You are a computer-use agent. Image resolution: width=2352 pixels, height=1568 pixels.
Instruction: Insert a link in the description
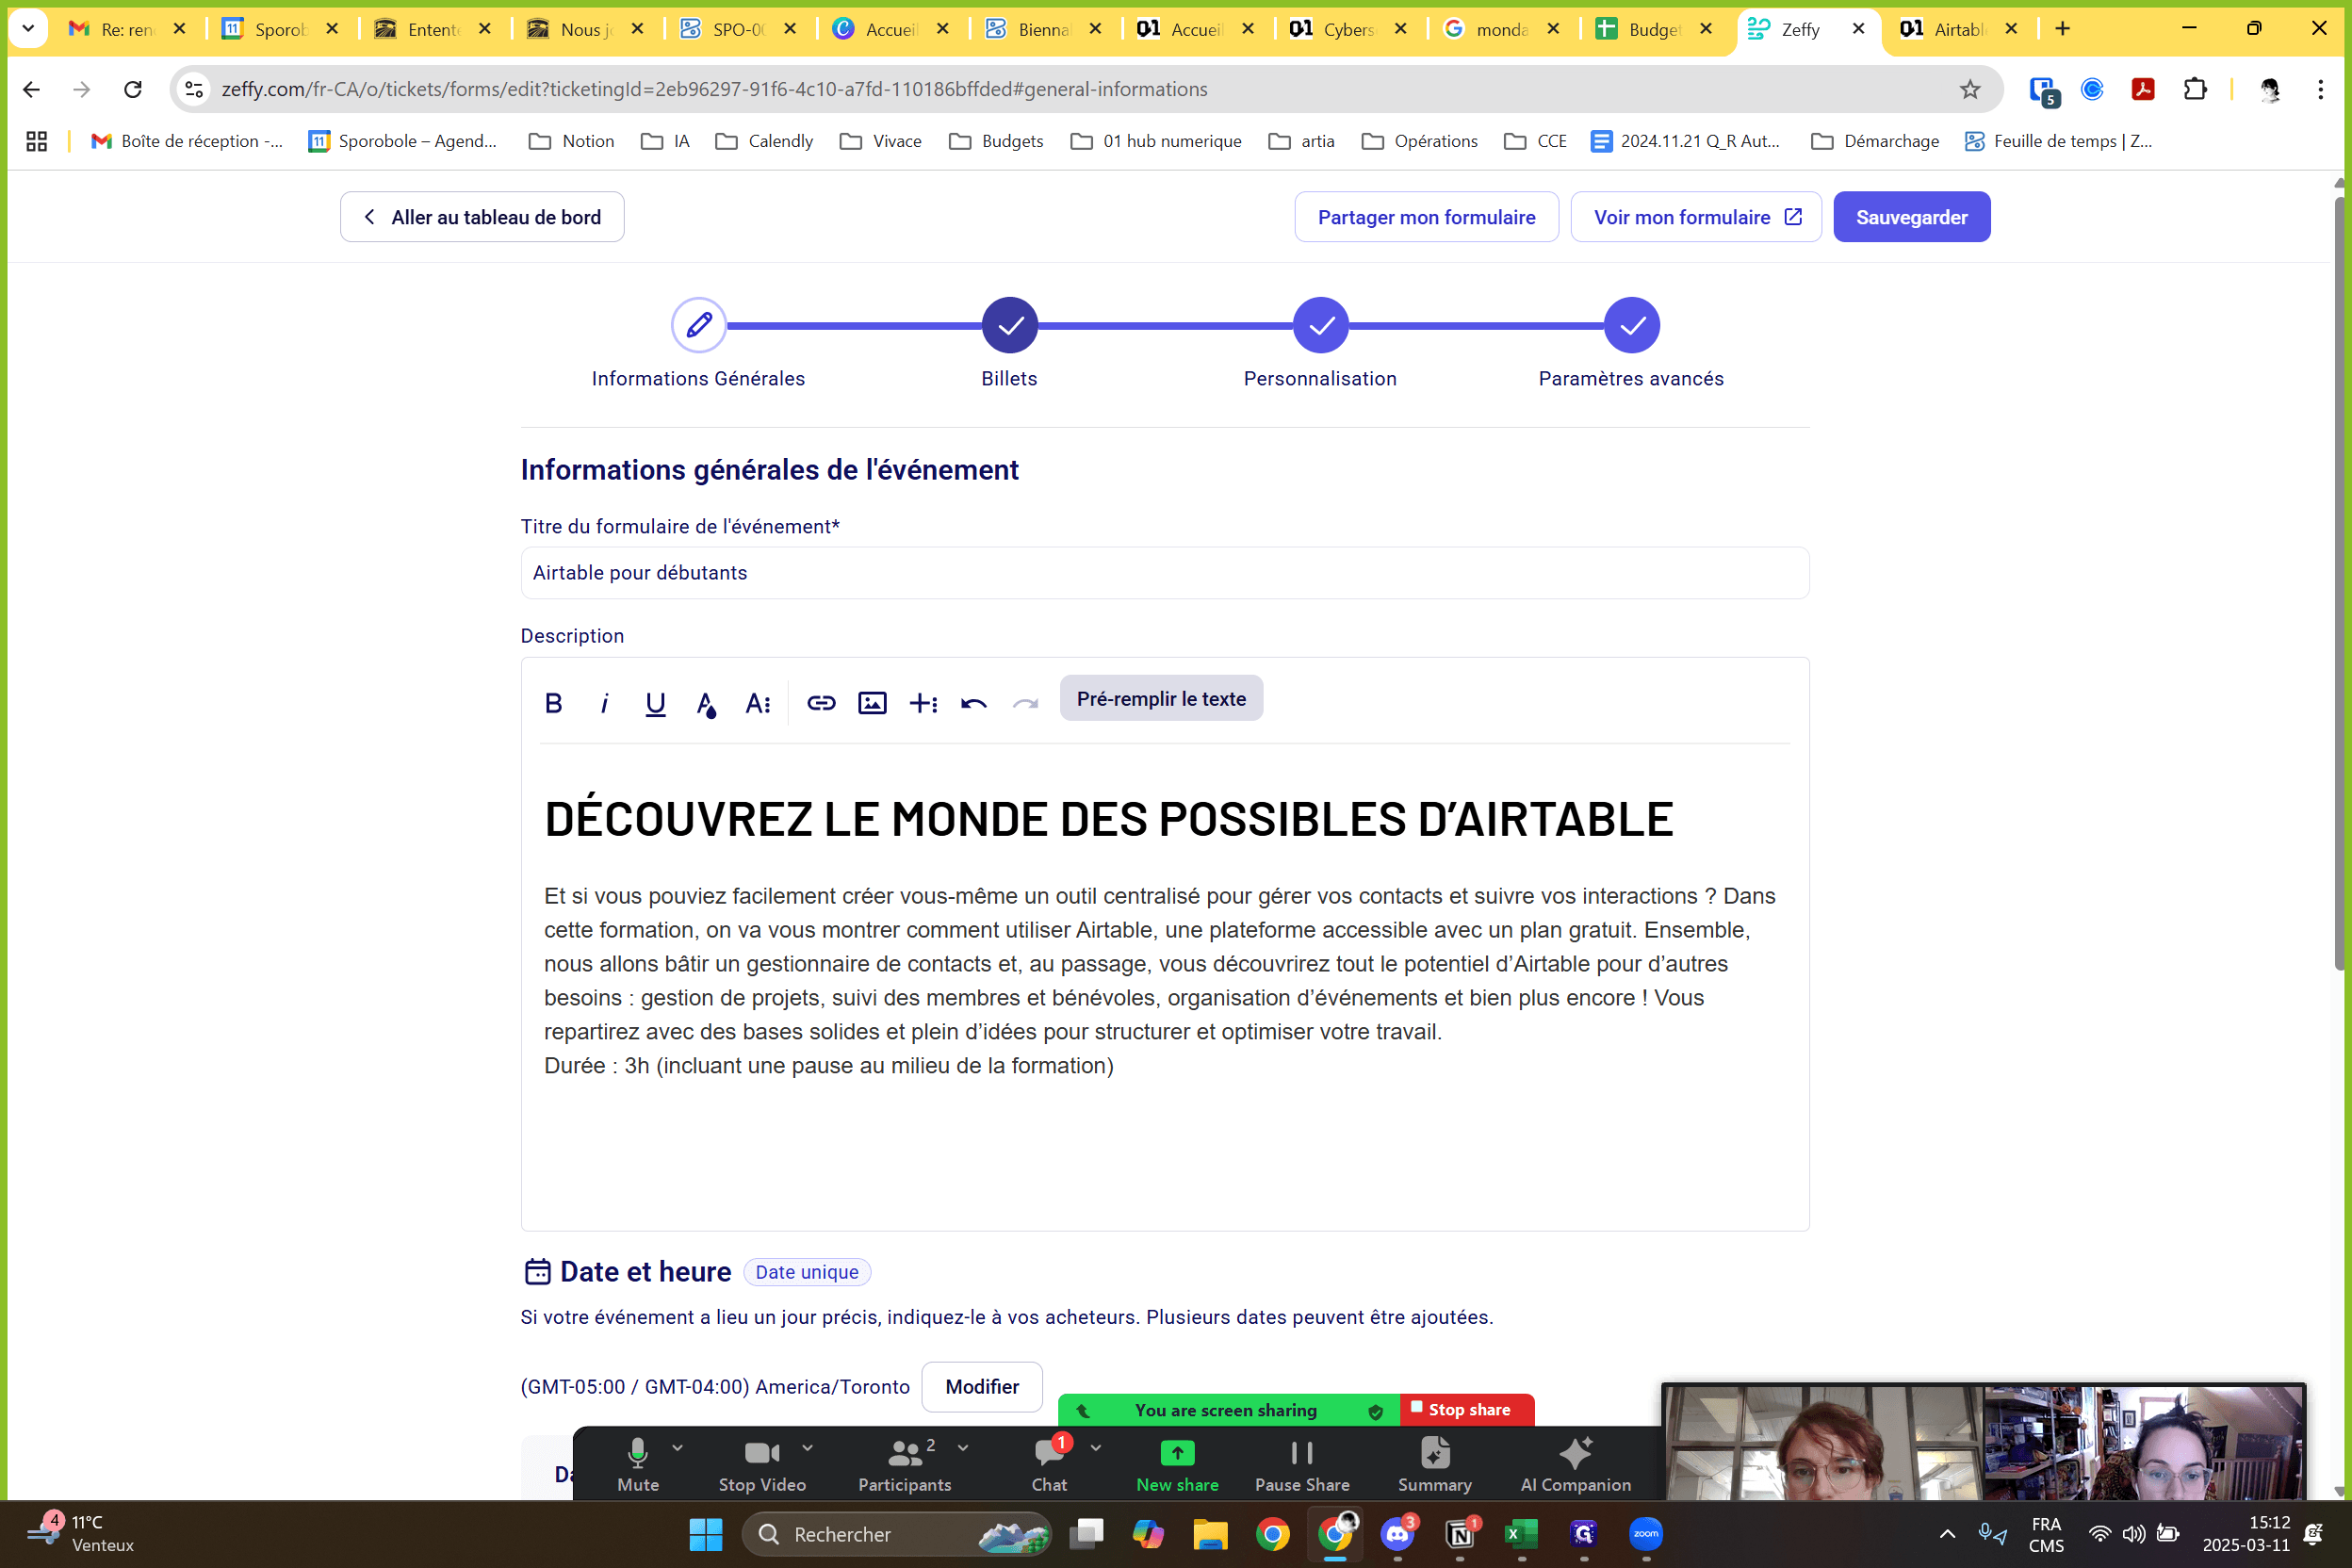pyautogui.click(x=821, y=703)
